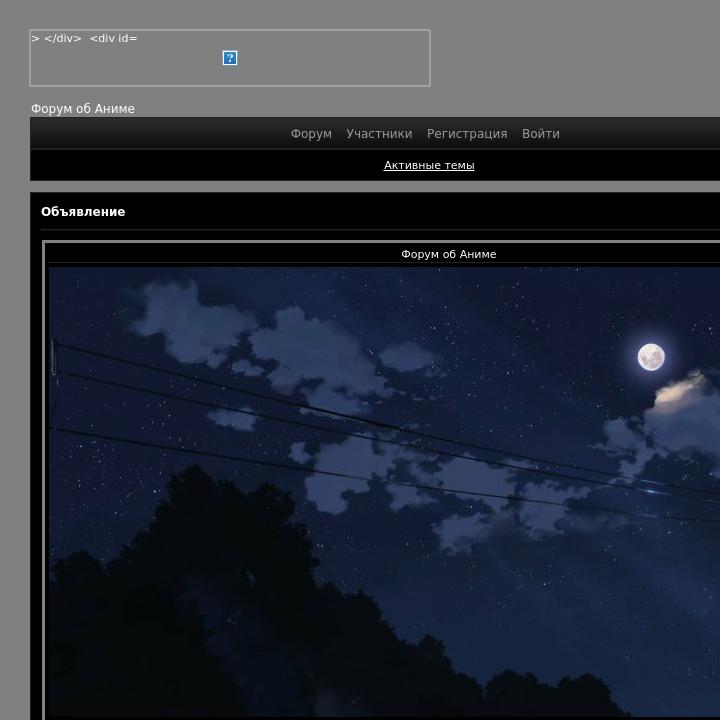Image resolution: width=720 pixels, height=720 pixels.
Task: Open the Активные темы link
Action: pyautogui.click(x=429, y=165)
